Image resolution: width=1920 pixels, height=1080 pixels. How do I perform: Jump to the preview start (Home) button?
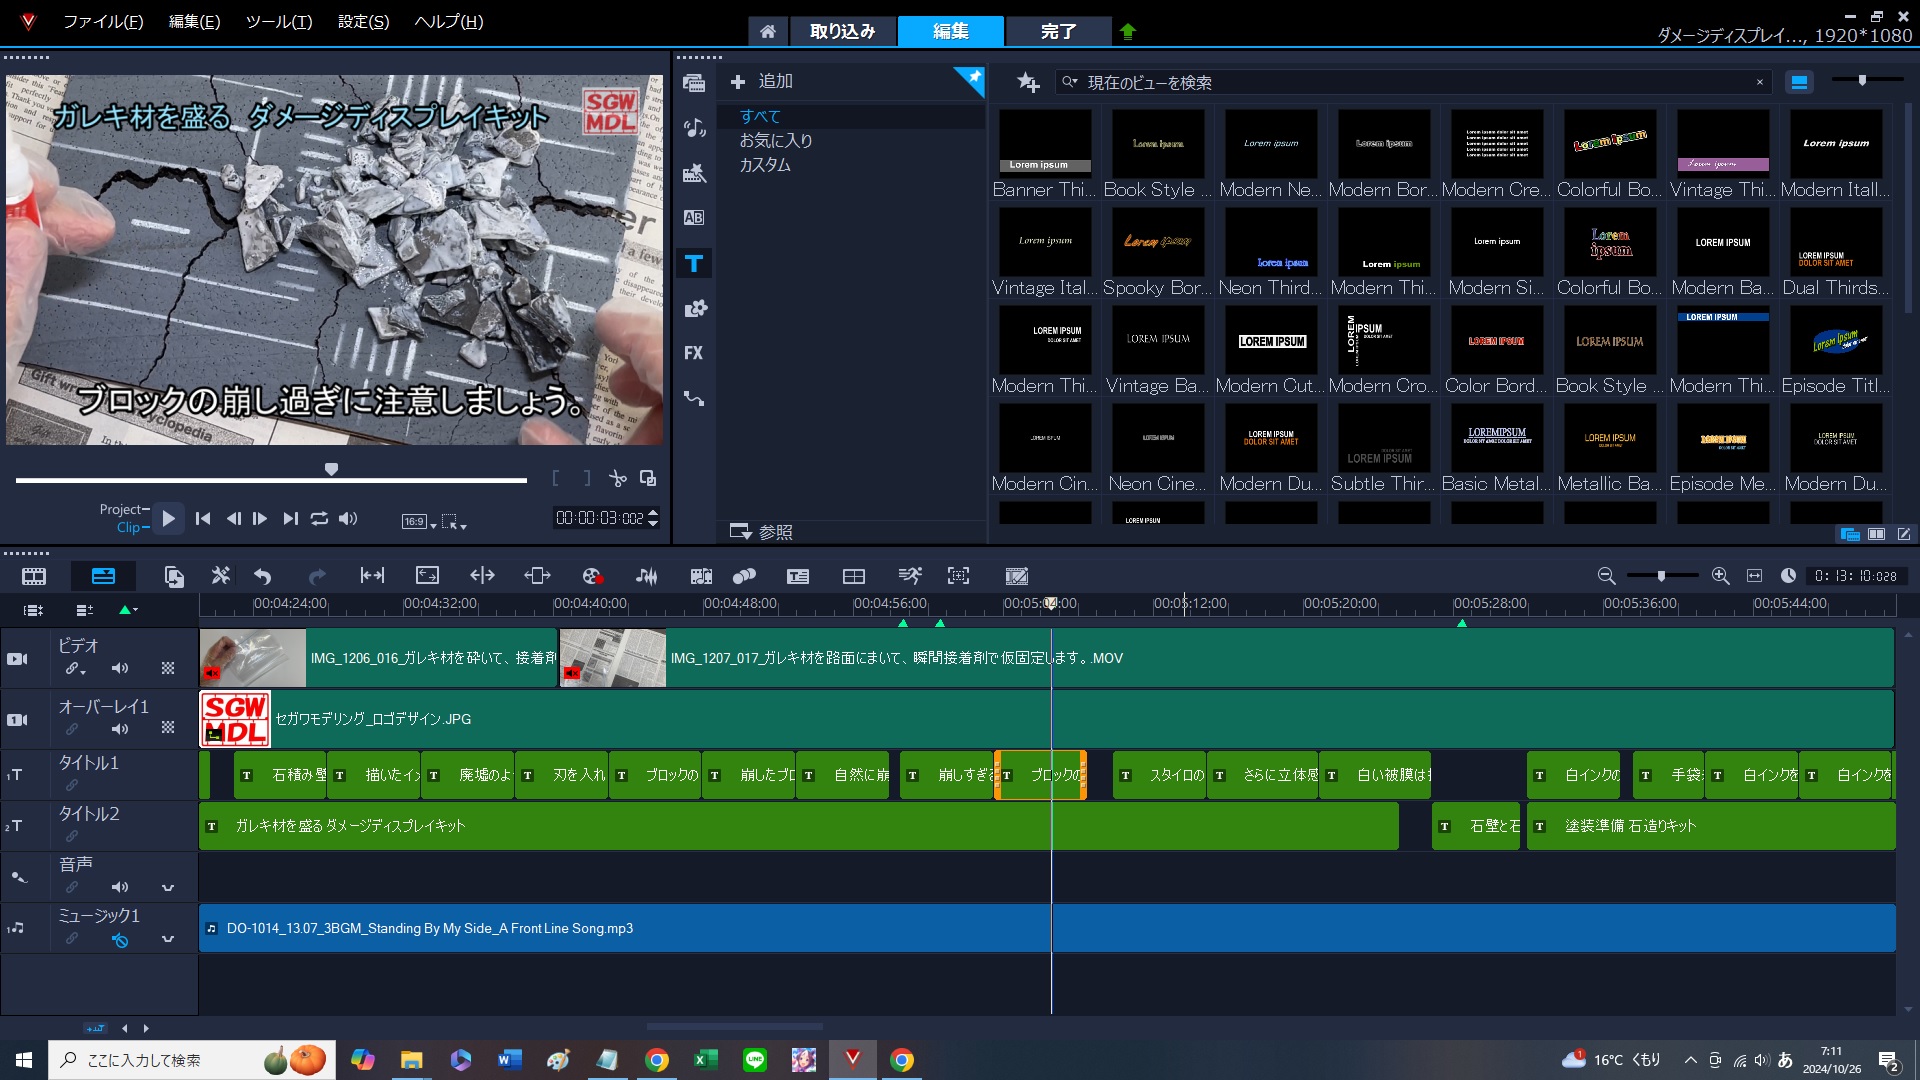(203, 518)
